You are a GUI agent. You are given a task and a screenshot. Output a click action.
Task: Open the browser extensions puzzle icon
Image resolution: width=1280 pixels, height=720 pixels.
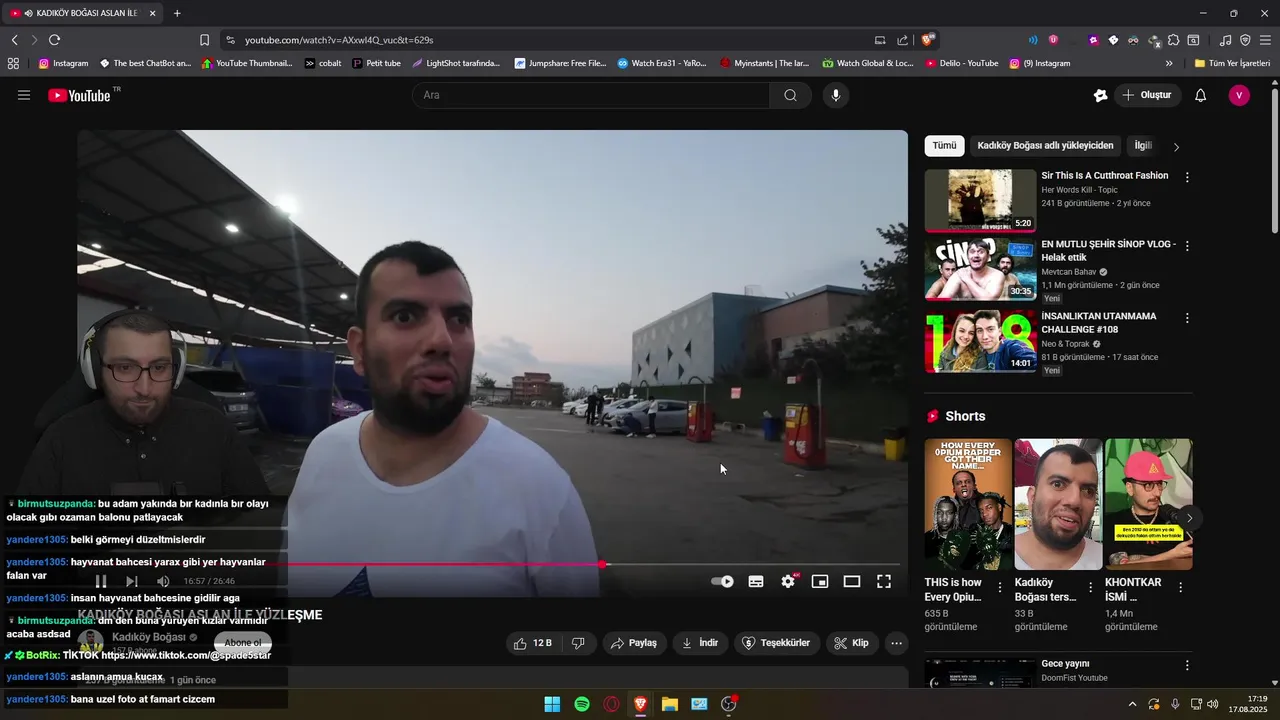coord(1172,40)
